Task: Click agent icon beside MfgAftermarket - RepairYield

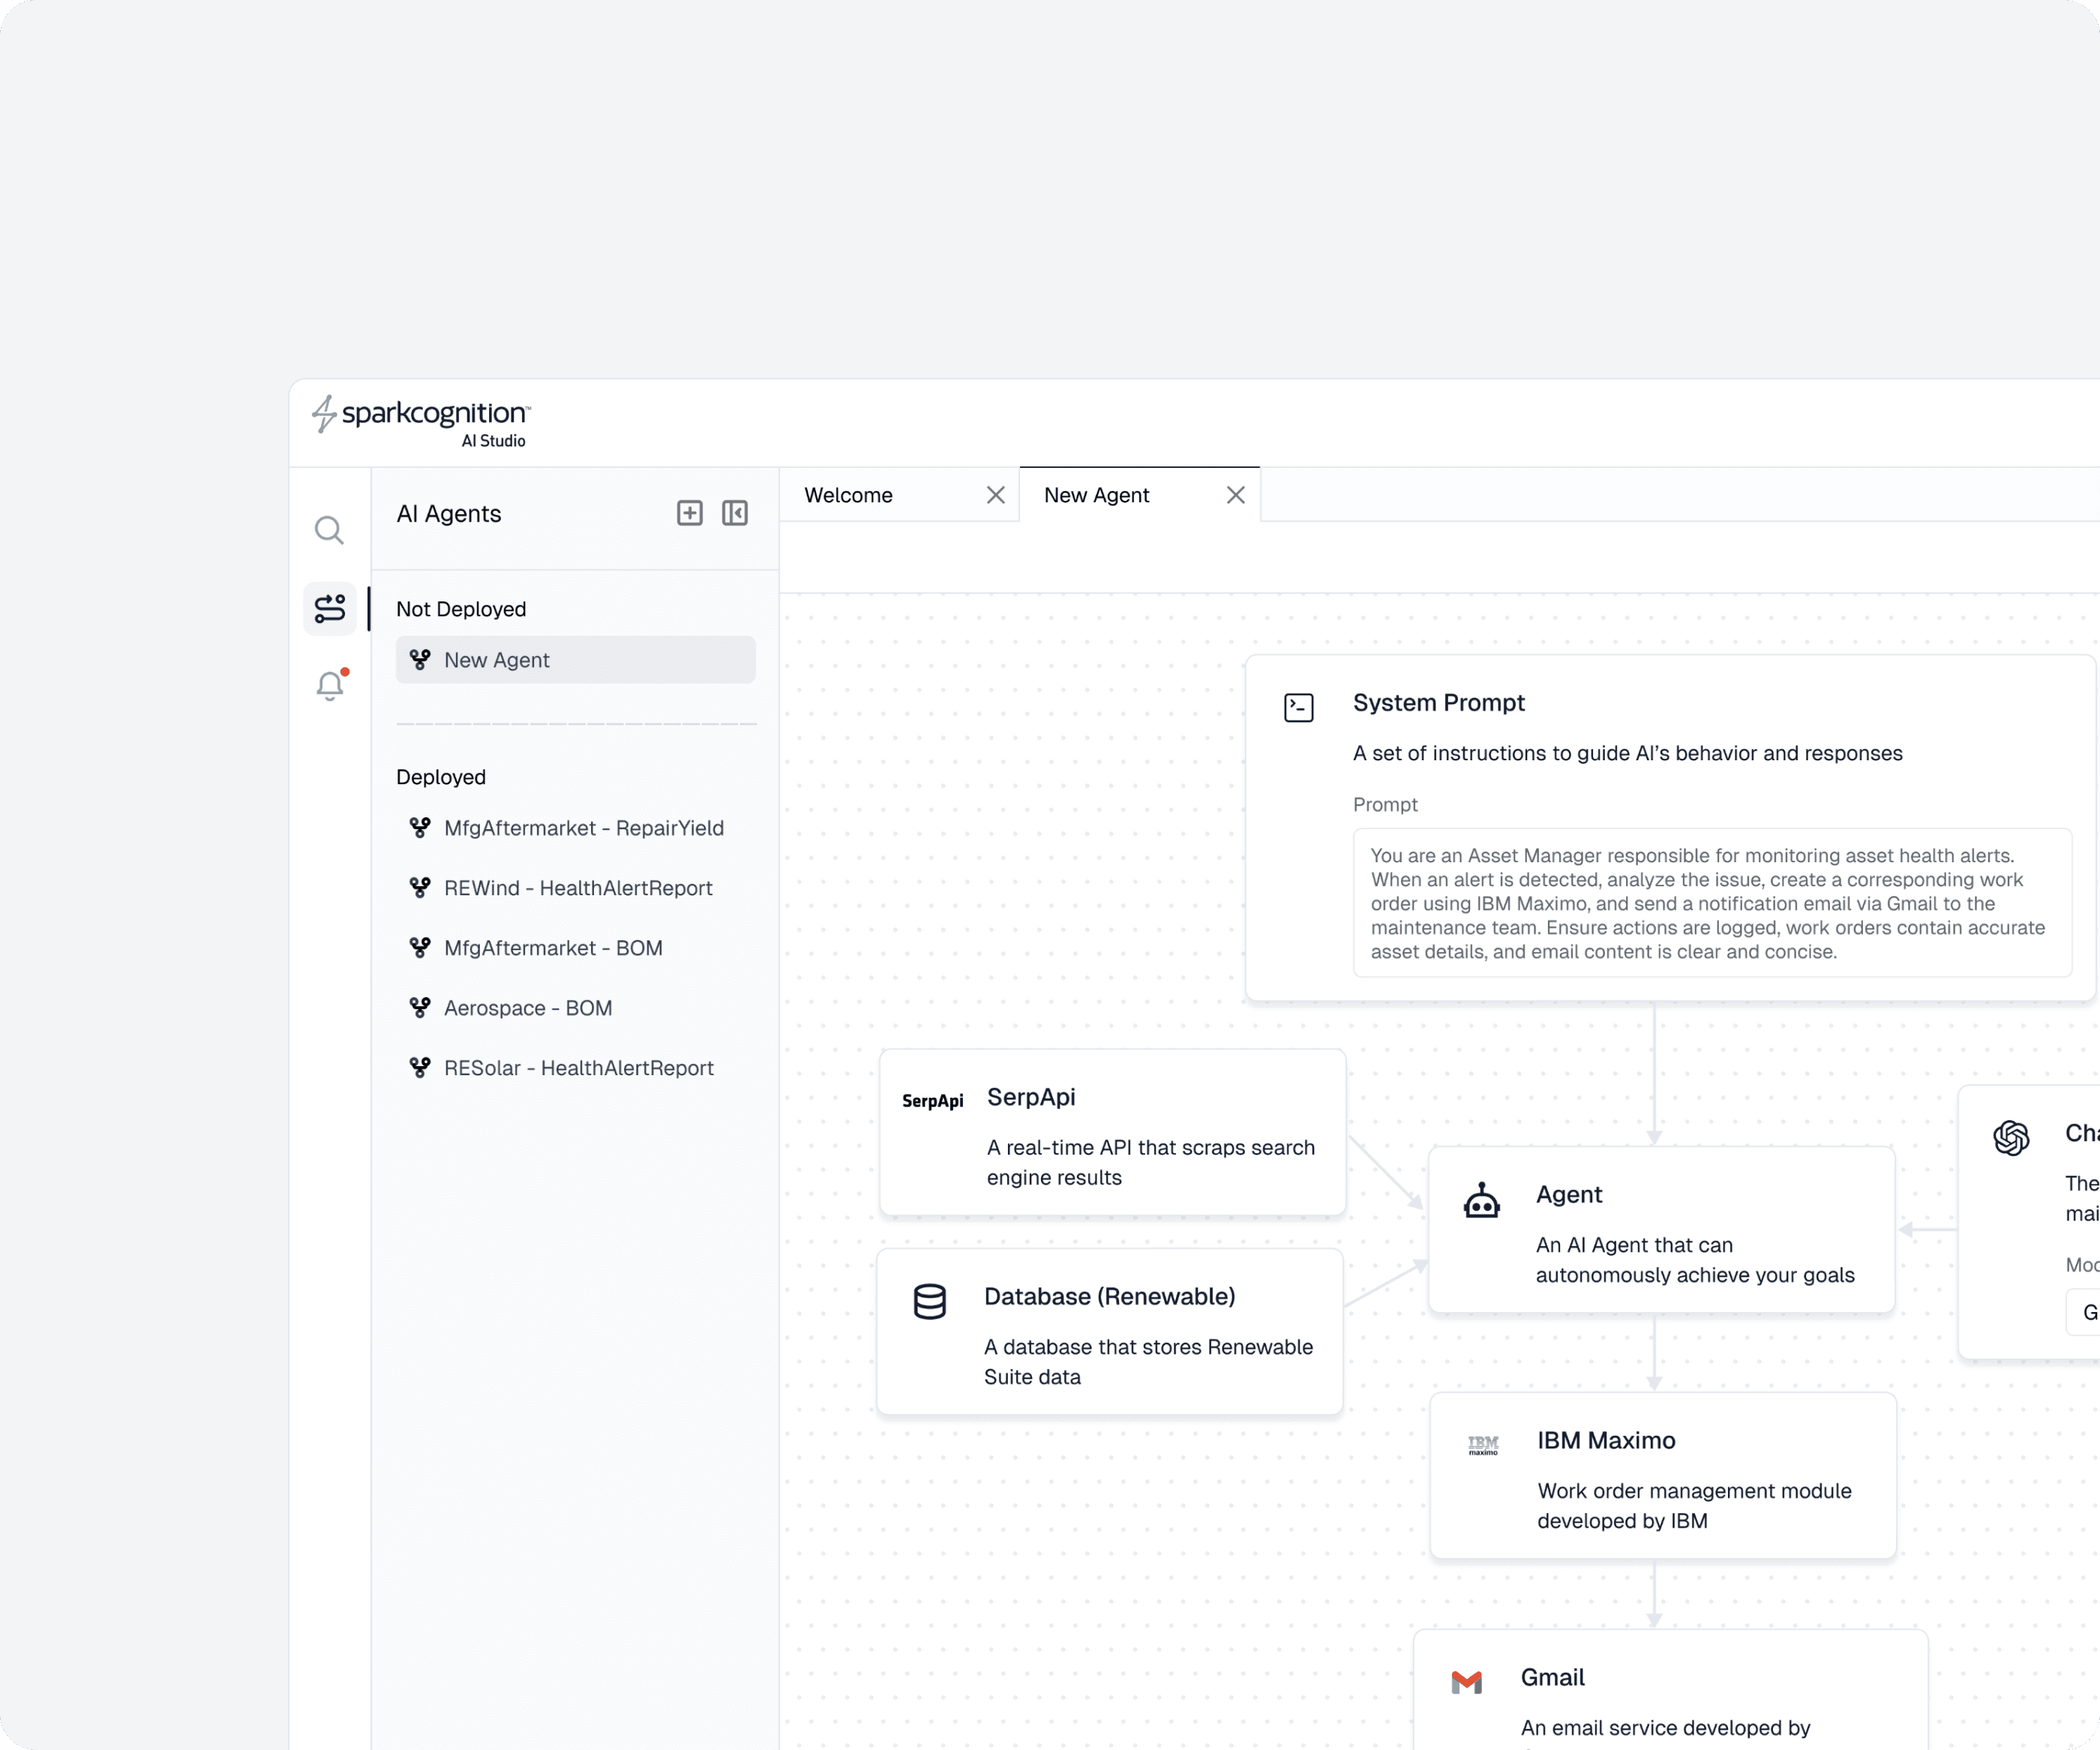Action: coord(420,827)
